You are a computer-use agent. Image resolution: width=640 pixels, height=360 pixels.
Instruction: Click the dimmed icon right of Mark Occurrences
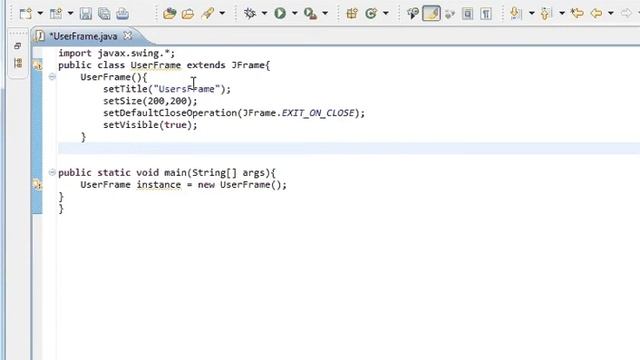pyautogui.click(x=450, y=13)
